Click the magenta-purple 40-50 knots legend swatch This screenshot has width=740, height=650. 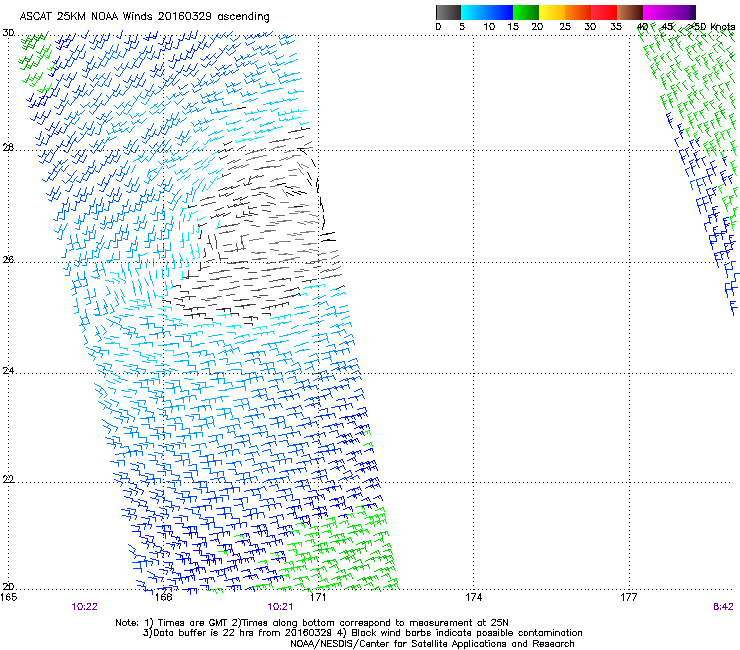[669, 12]
